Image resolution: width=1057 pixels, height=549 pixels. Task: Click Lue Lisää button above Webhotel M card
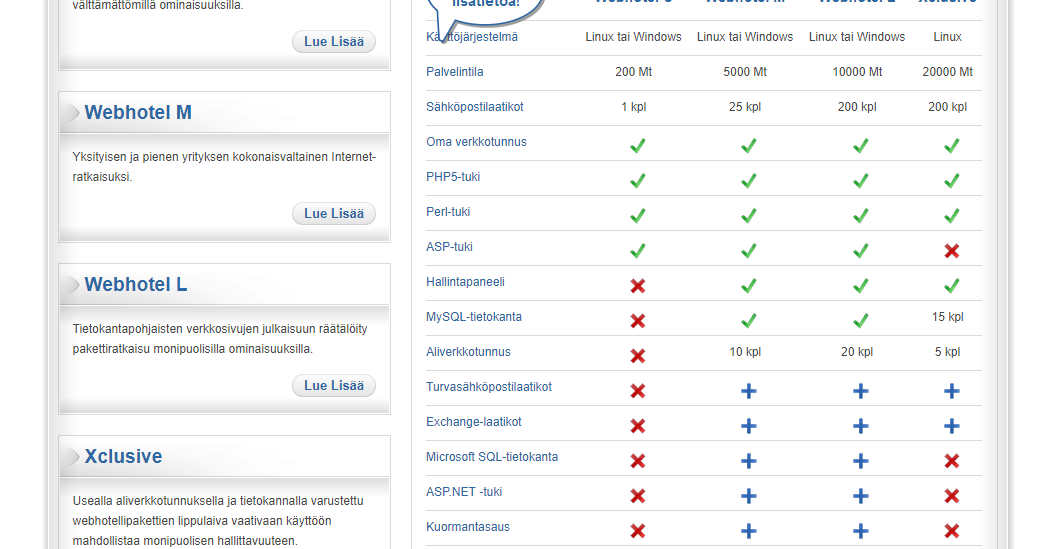(334, 42)
